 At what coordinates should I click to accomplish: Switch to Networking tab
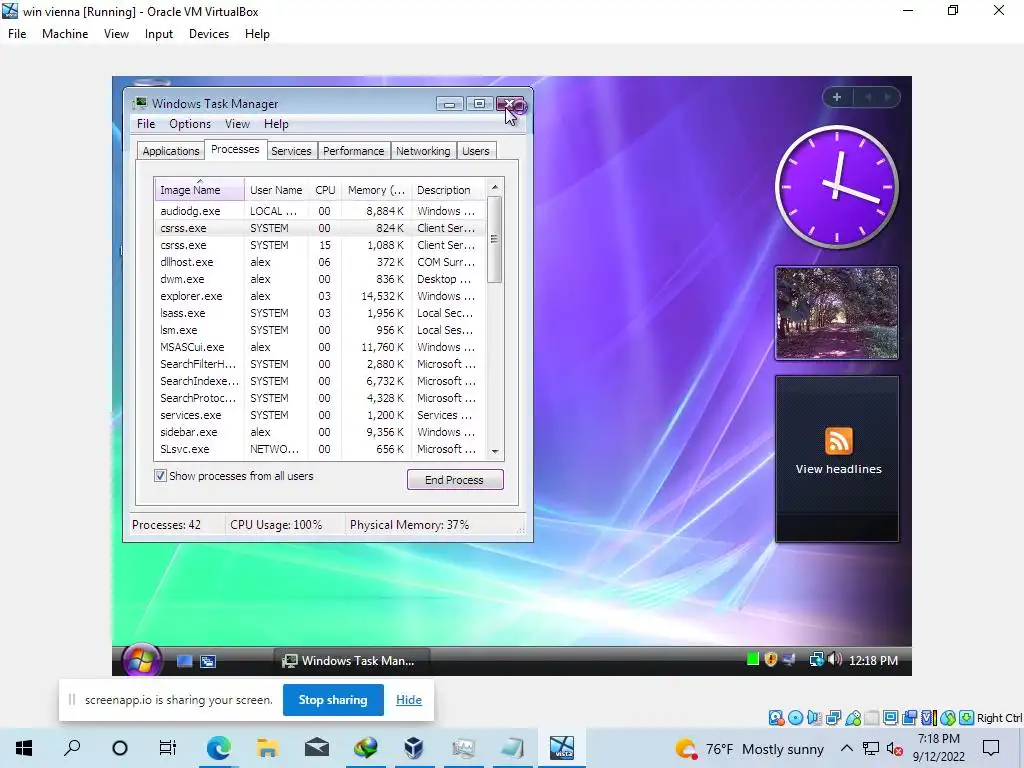pyautogui.click(x=423, y=151)
